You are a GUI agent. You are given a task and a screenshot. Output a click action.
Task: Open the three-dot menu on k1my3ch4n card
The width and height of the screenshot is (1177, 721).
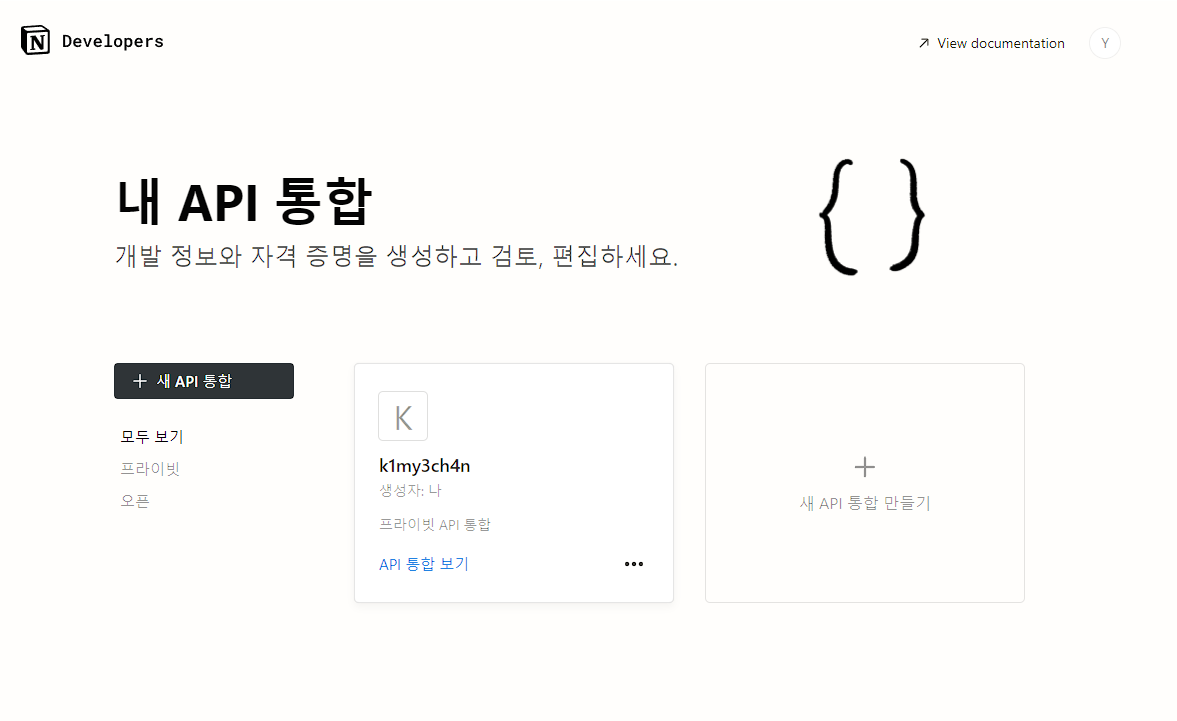634,564
